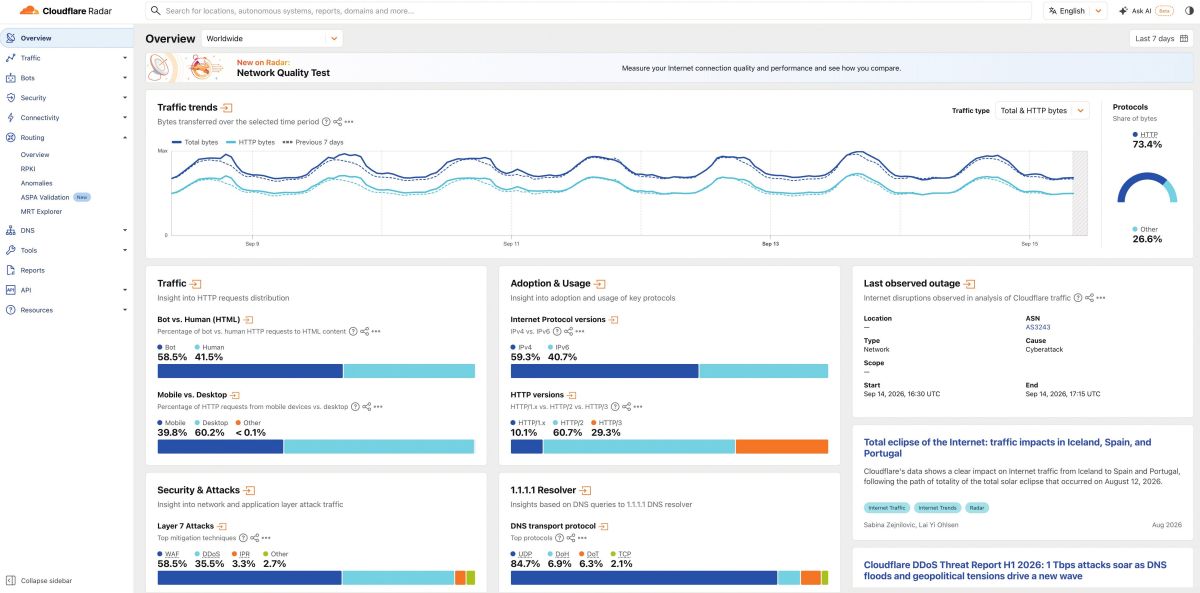The width and height of the screenshot is (1200, 593).
Task: Open Last observed outage arrow icon
Action: [969, 284]
